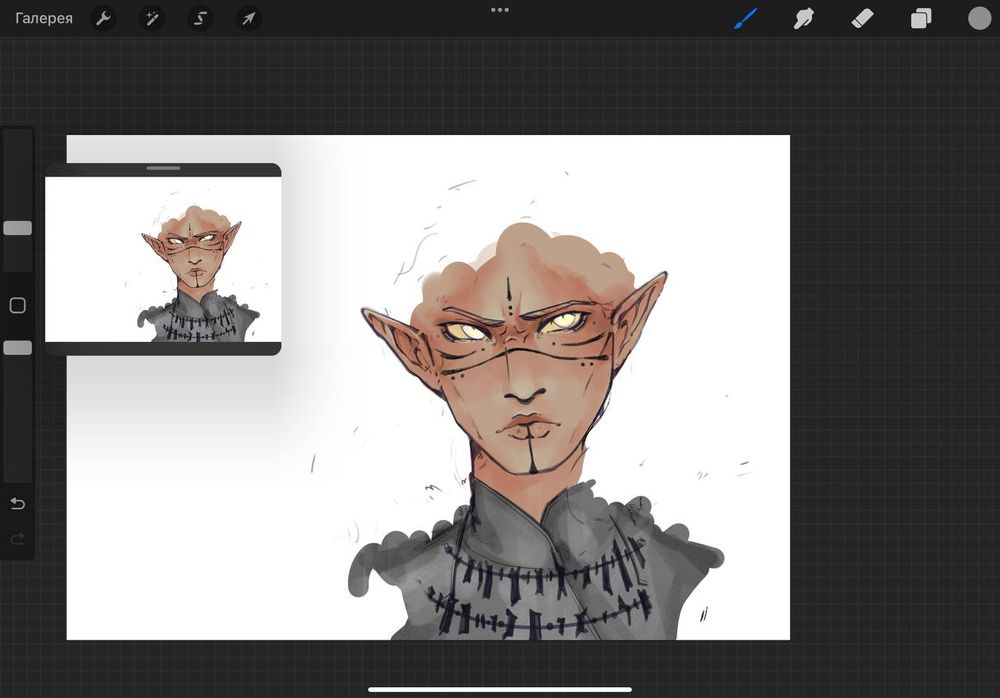Tap the elf image inside the Reference window
Screen dimensions: 1000x698
(x=195, y=265)
